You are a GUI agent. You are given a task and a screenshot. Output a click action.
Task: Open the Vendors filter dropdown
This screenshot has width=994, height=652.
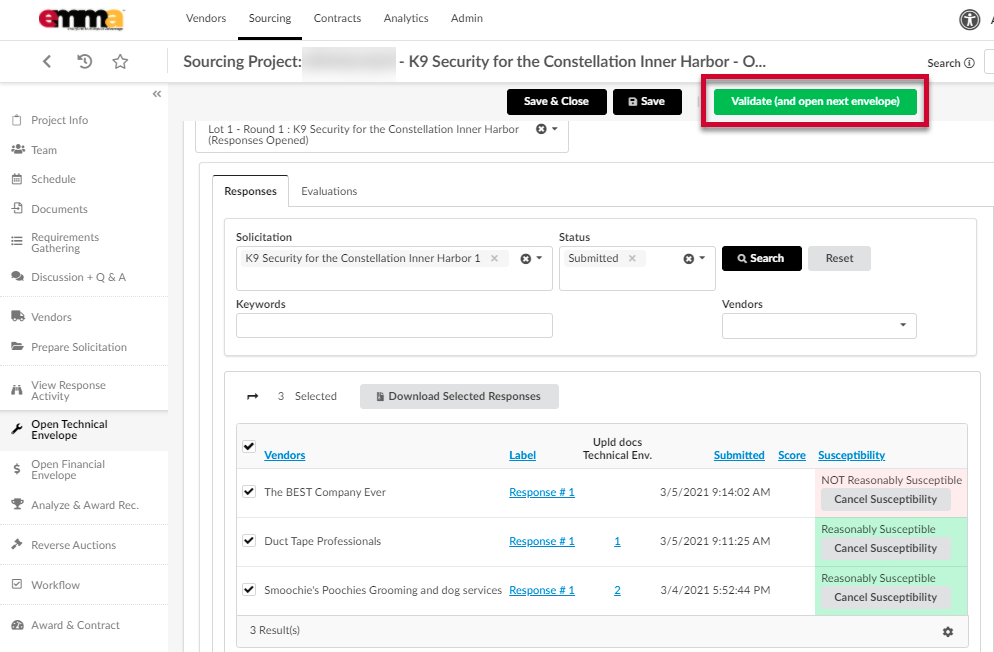[x=819, y=326]
